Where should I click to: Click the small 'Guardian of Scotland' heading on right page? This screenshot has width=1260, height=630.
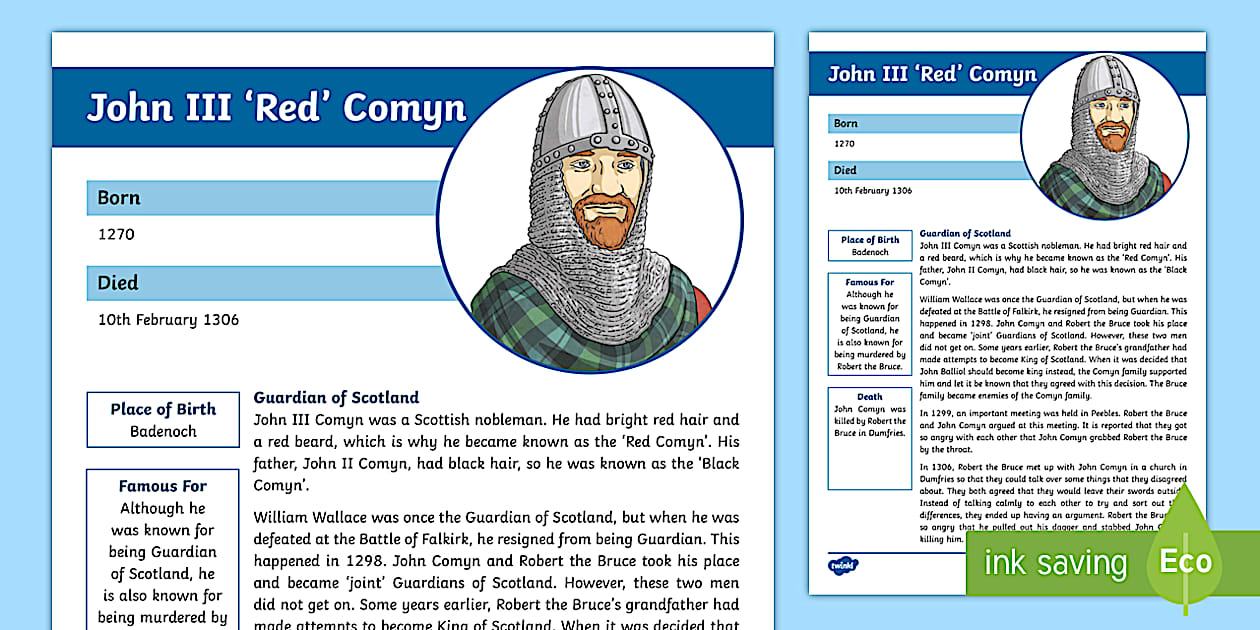click(x=965, y=233)
